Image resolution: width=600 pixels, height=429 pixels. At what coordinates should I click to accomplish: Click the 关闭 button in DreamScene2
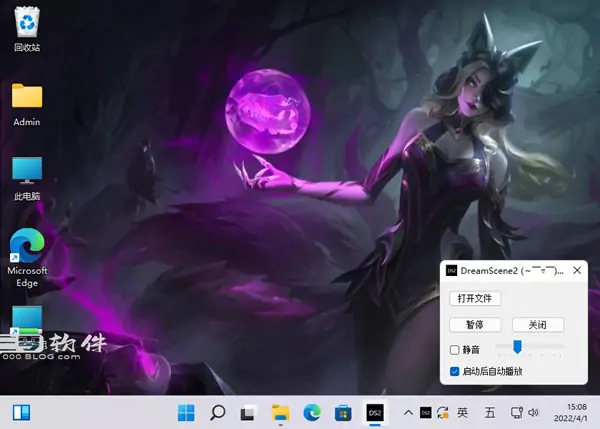(x=538, y=325)
